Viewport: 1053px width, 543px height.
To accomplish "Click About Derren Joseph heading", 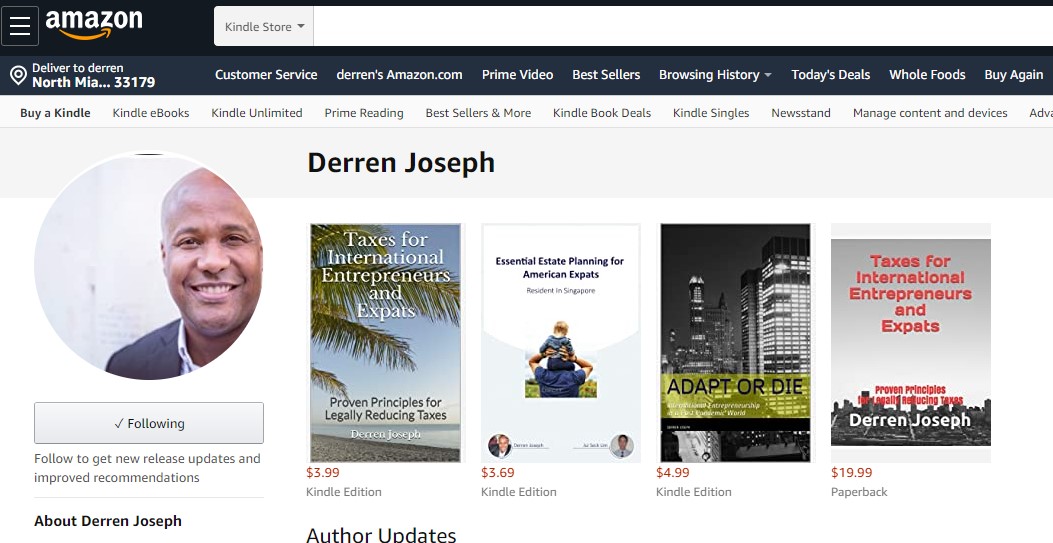I will click(x=108, y=521).
